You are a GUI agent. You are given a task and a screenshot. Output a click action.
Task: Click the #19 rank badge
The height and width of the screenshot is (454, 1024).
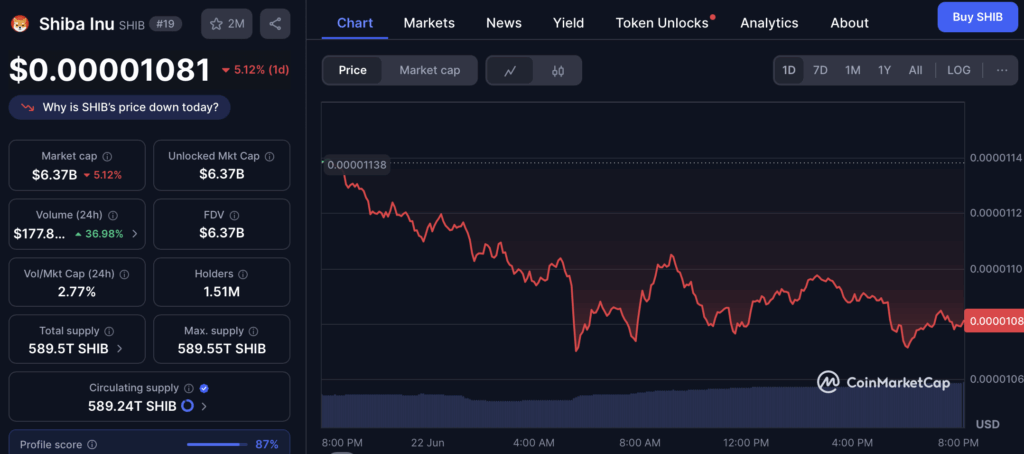point(165,24)
